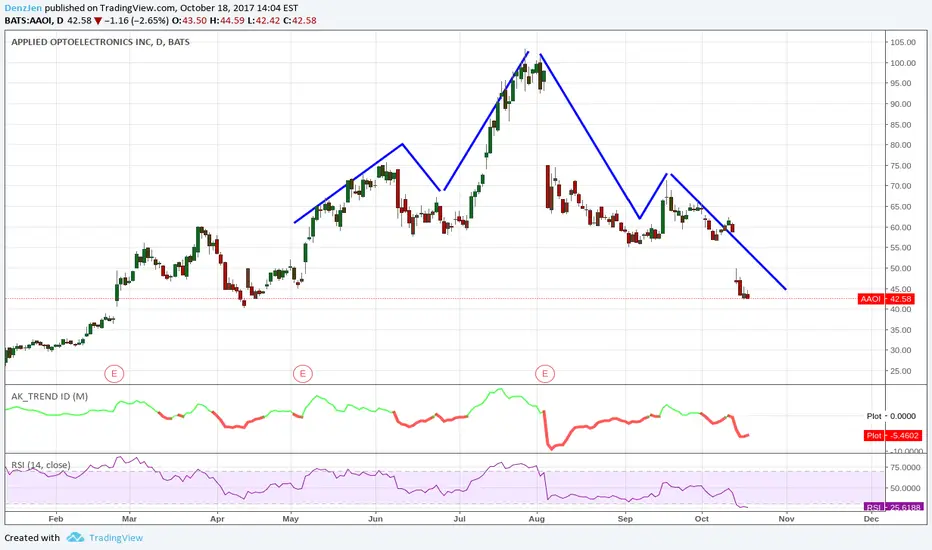Click the Aug label on time axis

point(537,519)
